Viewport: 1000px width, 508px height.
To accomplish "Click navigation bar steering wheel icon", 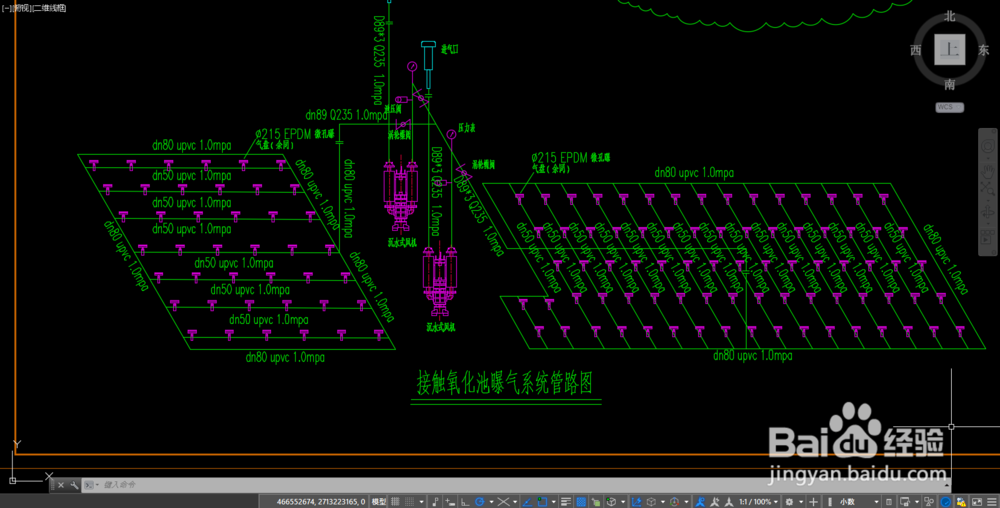I will click(x=988, y=147).
